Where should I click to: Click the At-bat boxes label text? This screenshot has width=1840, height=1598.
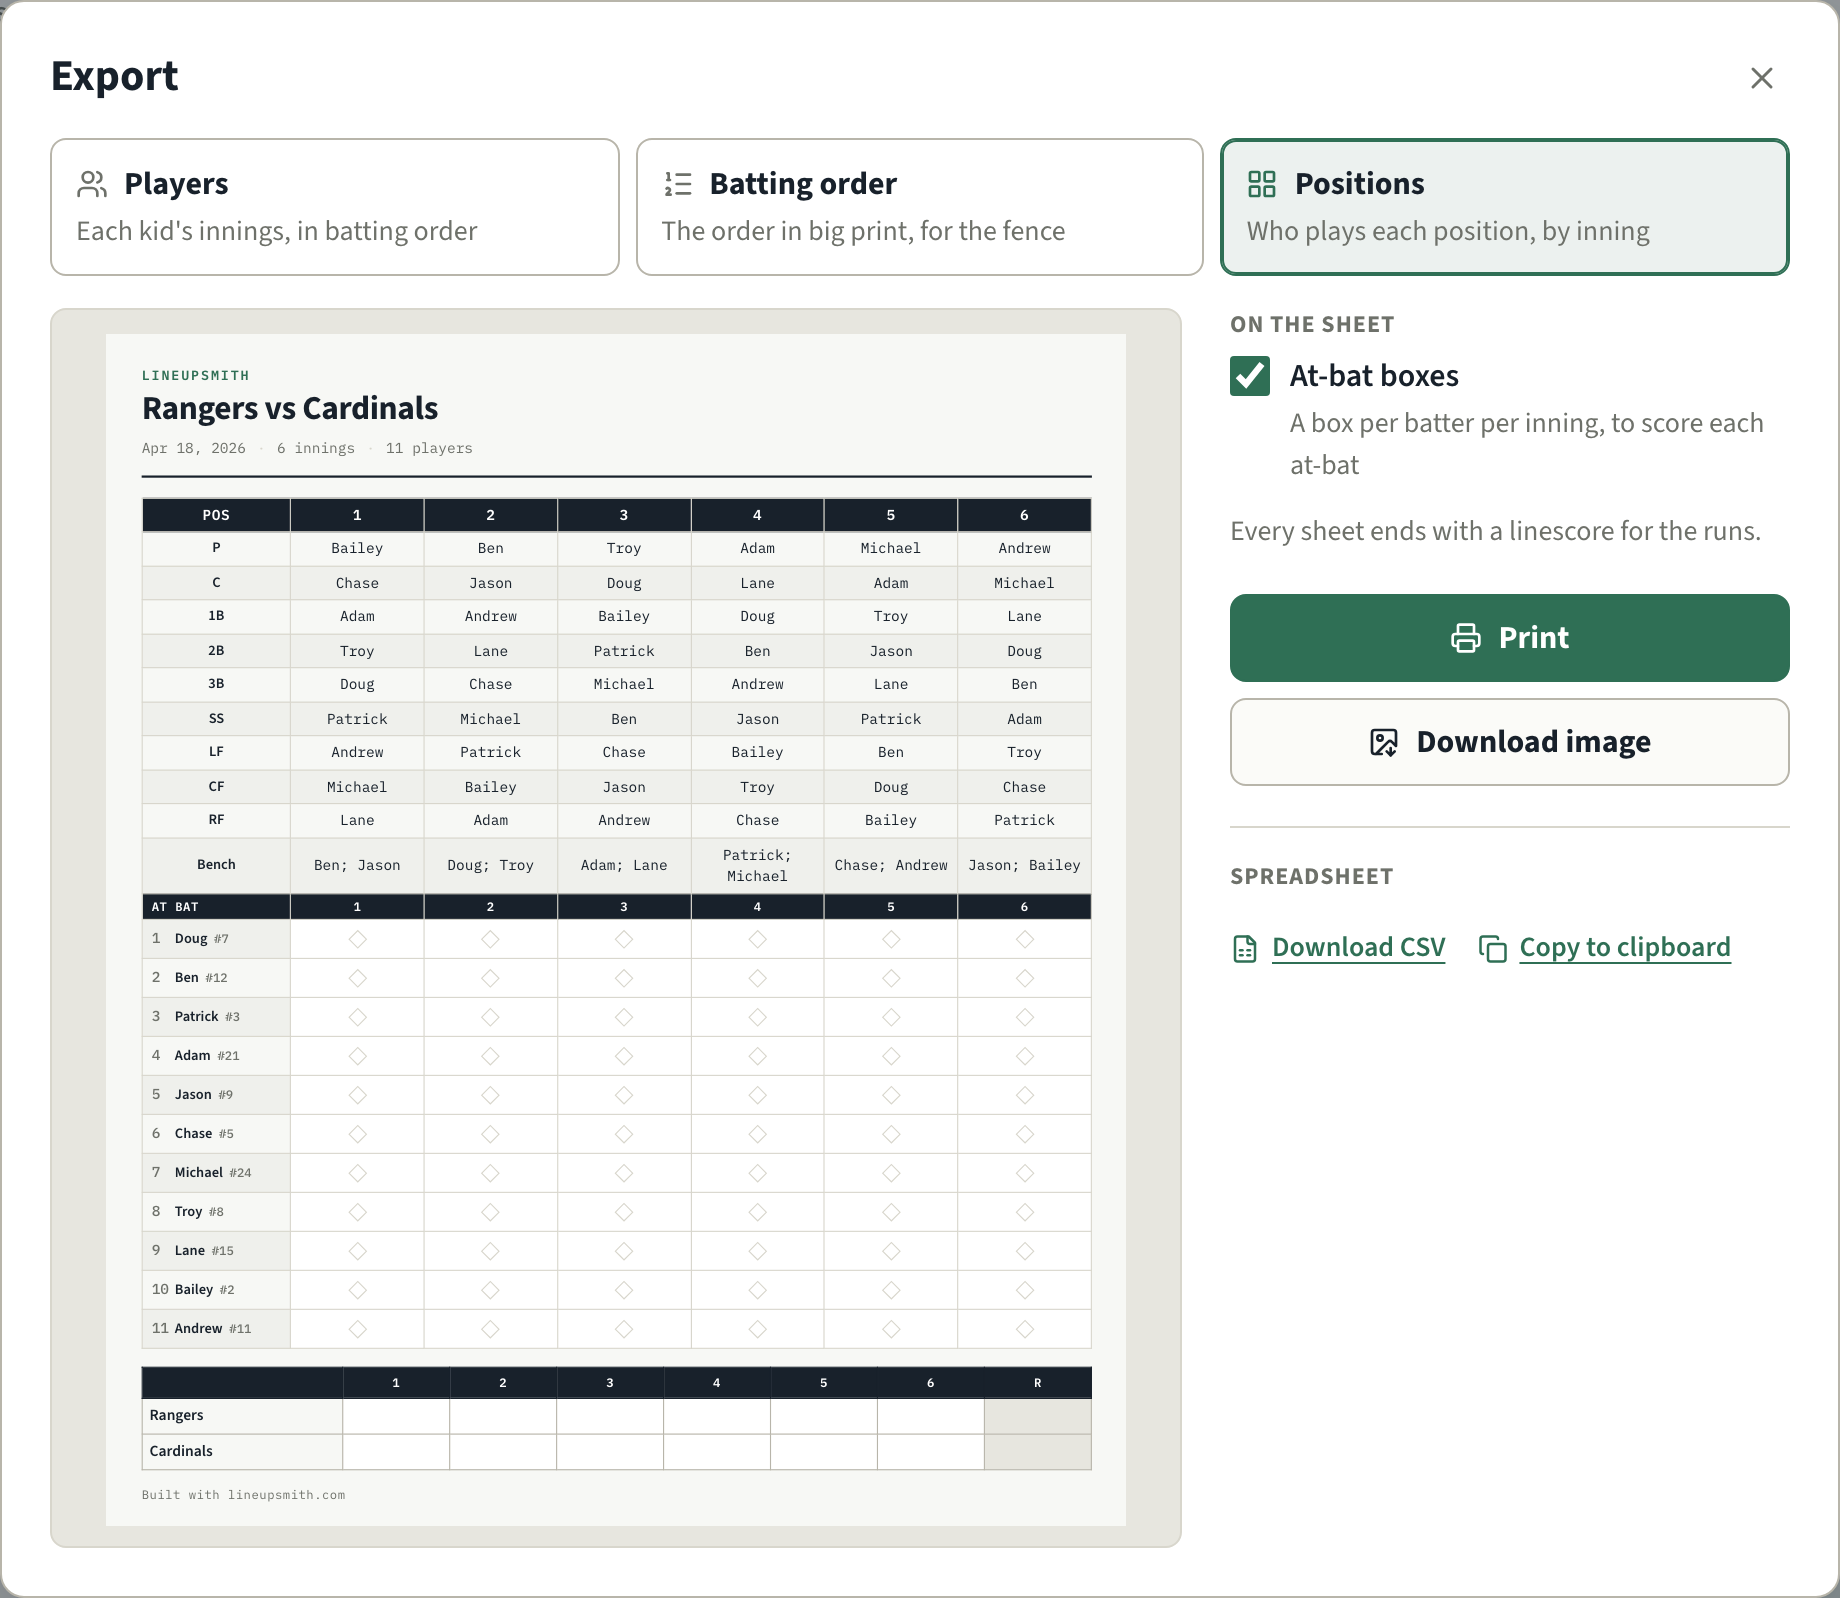tap(1374, 376)
